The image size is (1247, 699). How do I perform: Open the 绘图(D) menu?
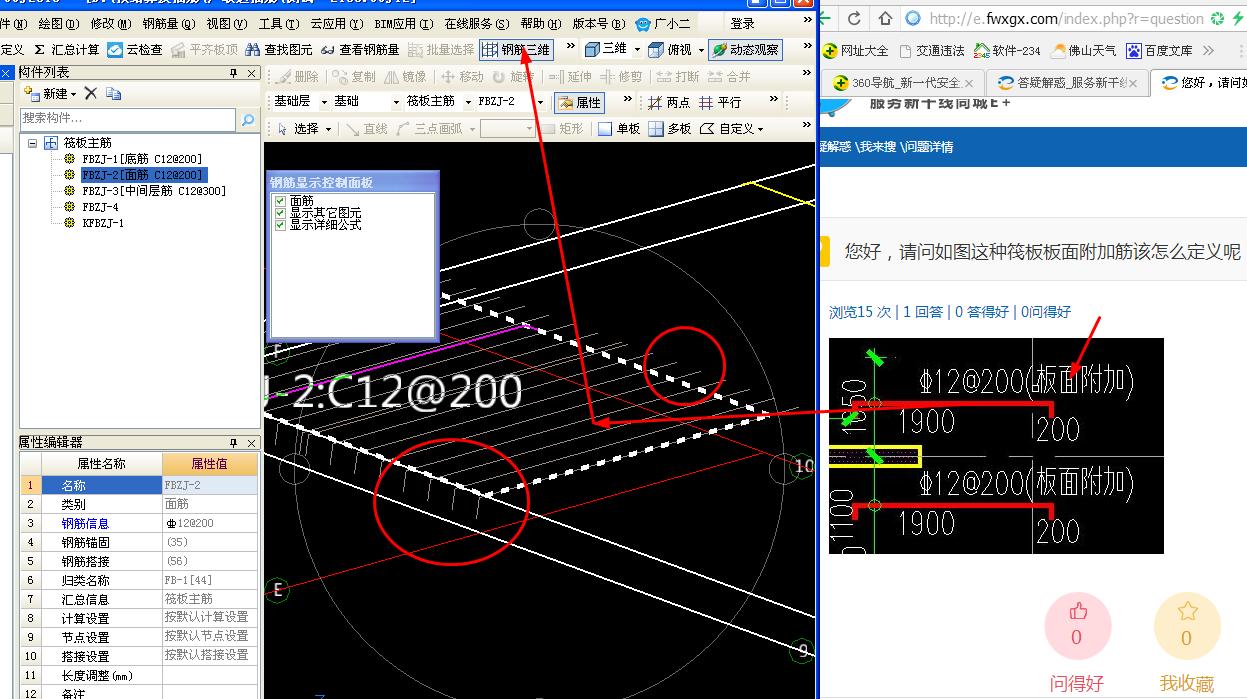pos(58,23)
